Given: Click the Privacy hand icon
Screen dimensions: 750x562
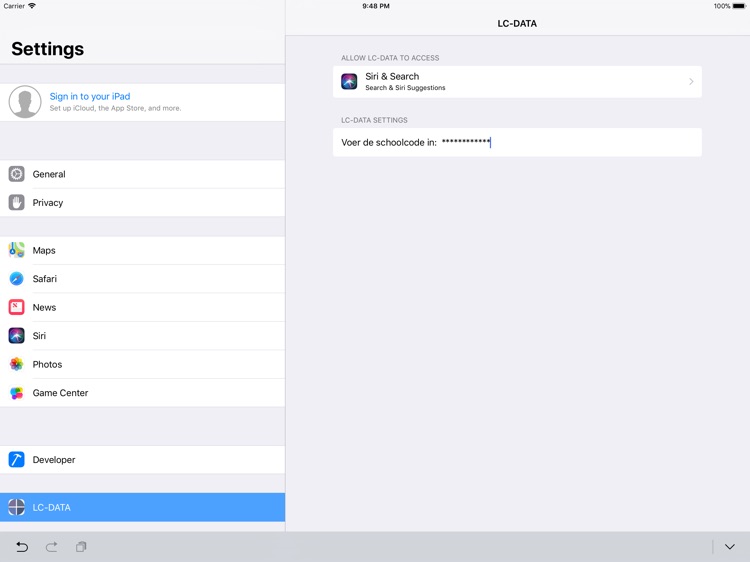Looking at the screenshot, I should tap(16, 202).
